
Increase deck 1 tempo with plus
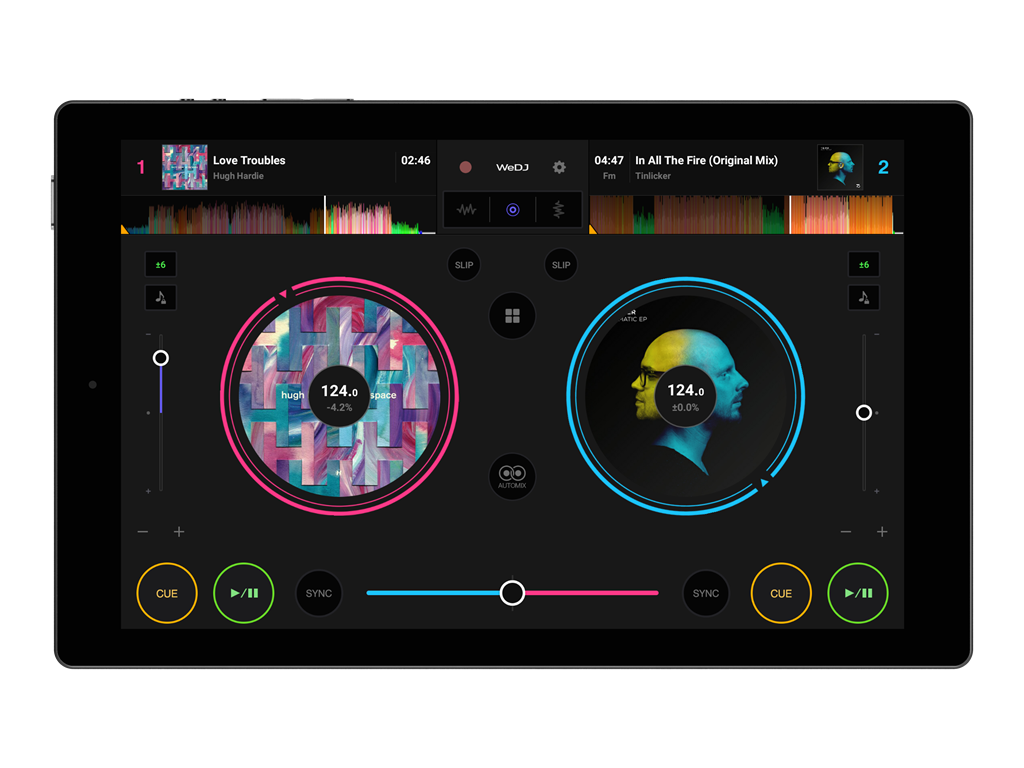(x=179, y=532)
